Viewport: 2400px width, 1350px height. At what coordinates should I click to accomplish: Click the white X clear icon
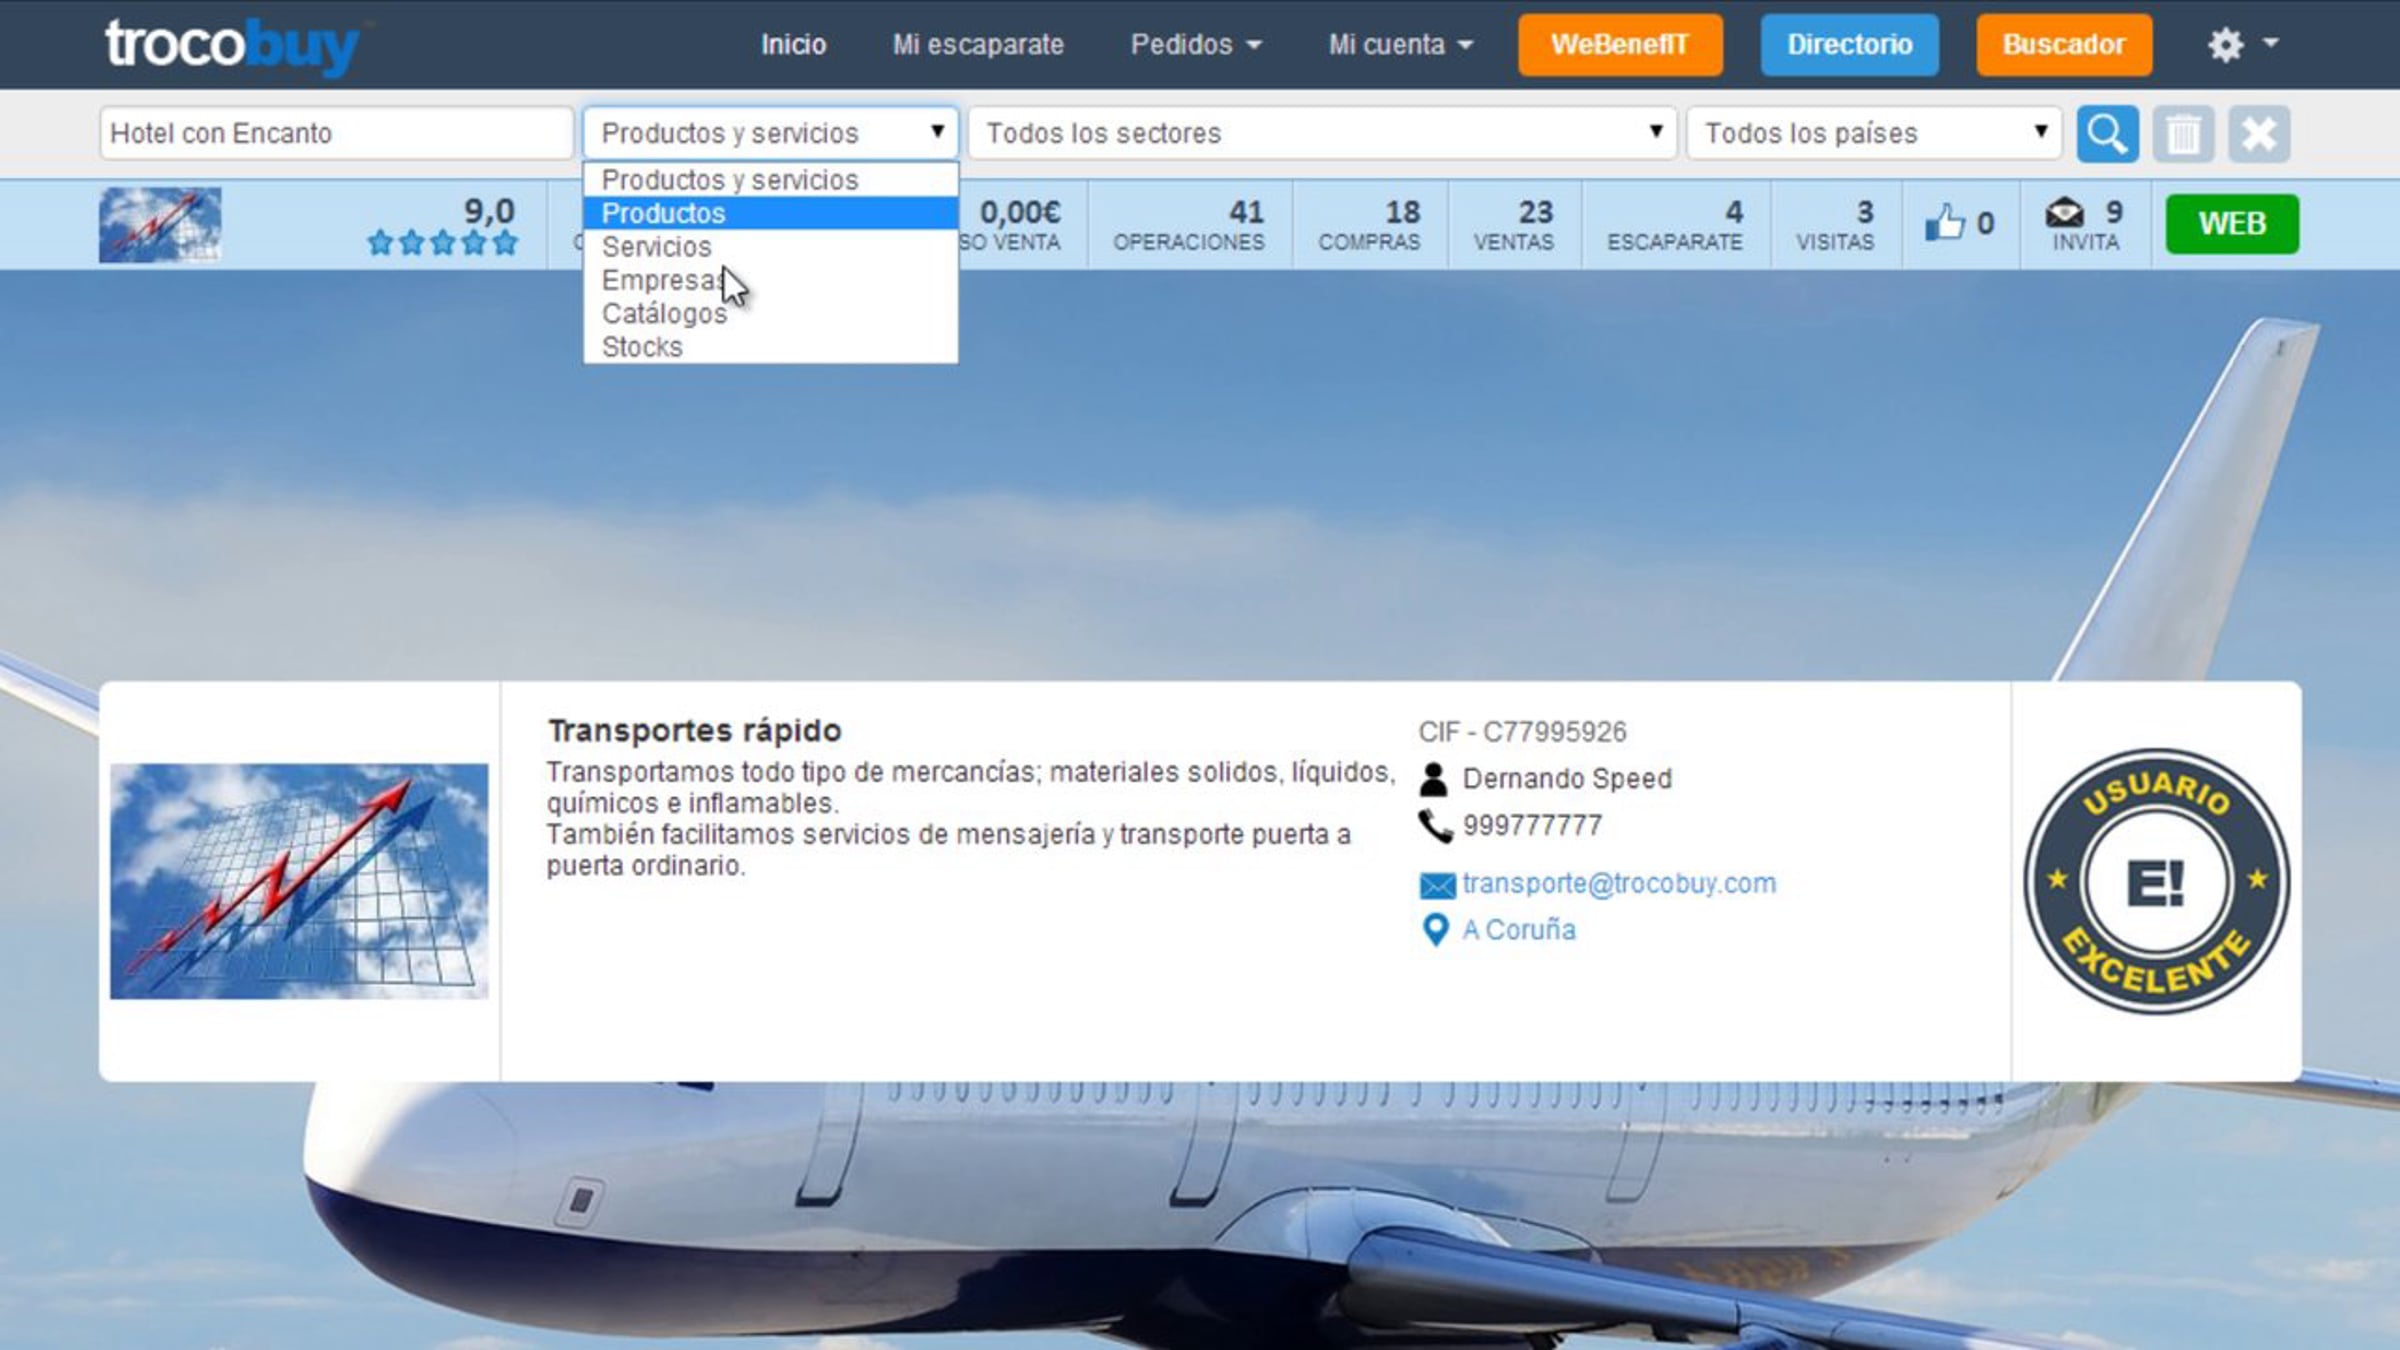2258,133
